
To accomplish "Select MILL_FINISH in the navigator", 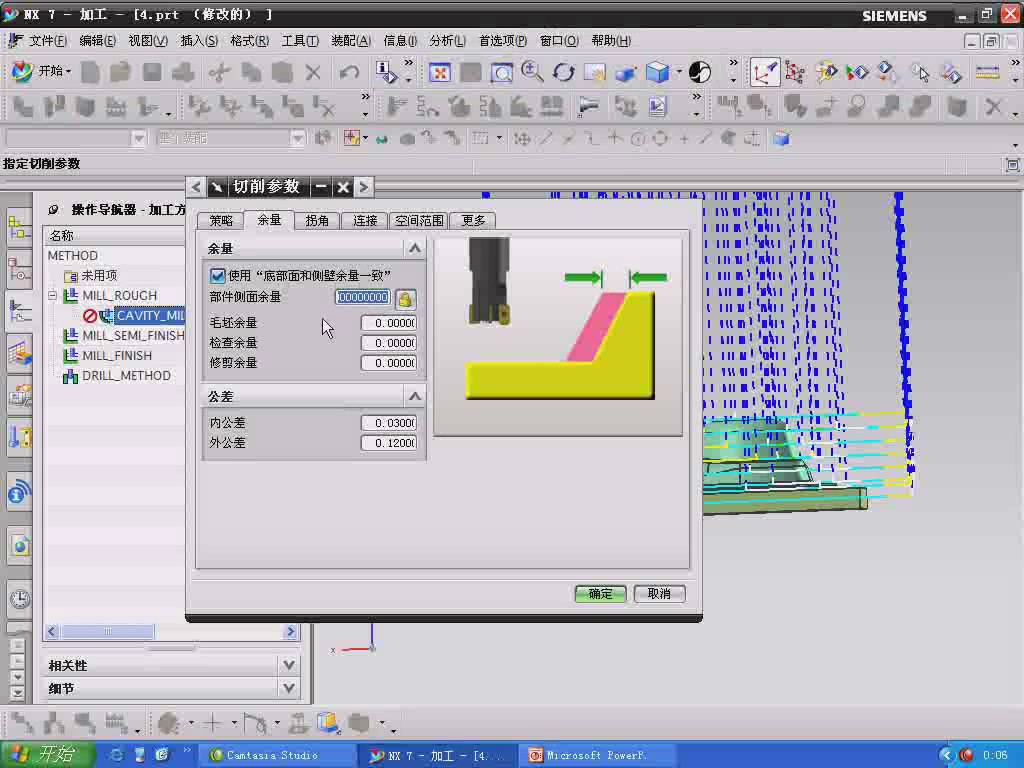I will pyautogui.click(x=117, y=356).
